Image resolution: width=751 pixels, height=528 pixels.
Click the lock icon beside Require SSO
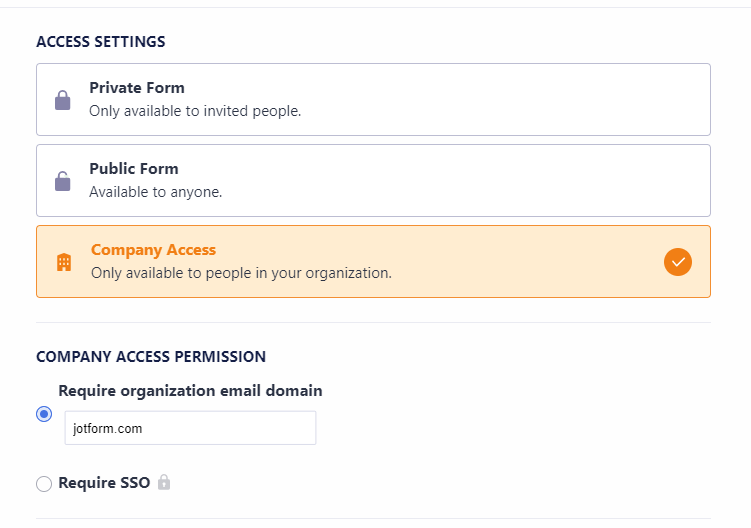point(164,483)
